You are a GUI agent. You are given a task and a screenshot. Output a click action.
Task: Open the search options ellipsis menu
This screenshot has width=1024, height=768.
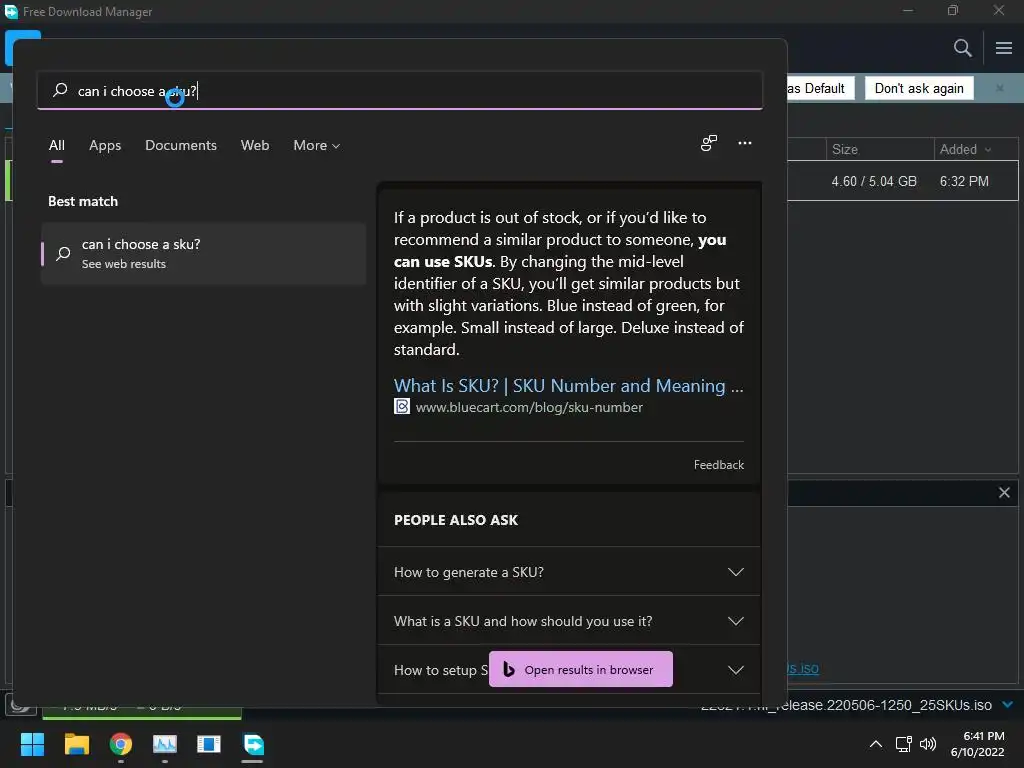tap(744, 143)
